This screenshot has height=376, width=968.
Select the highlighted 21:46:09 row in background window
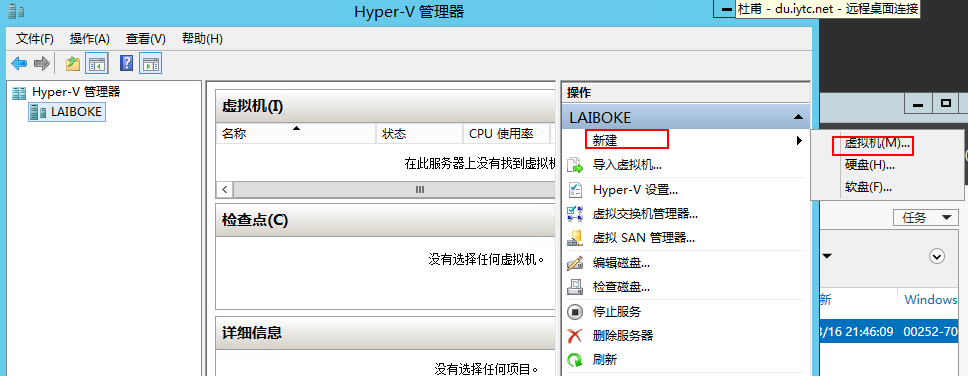pyautogui.click(x=890, y=332)
